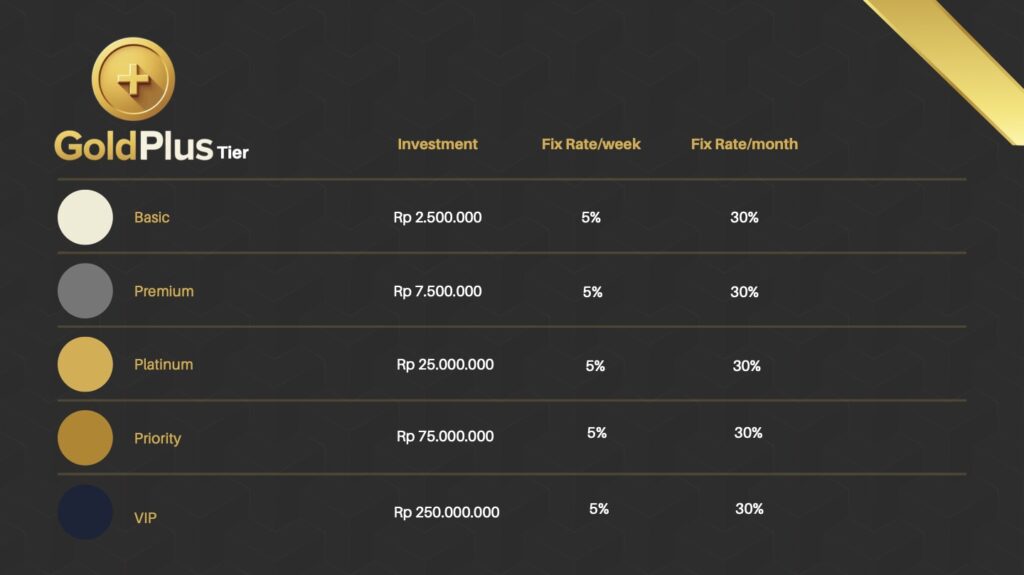Viewport: 1024px width, 575px height.
Task: Click the navy VIP tier circle
Action: coord(85,512)
